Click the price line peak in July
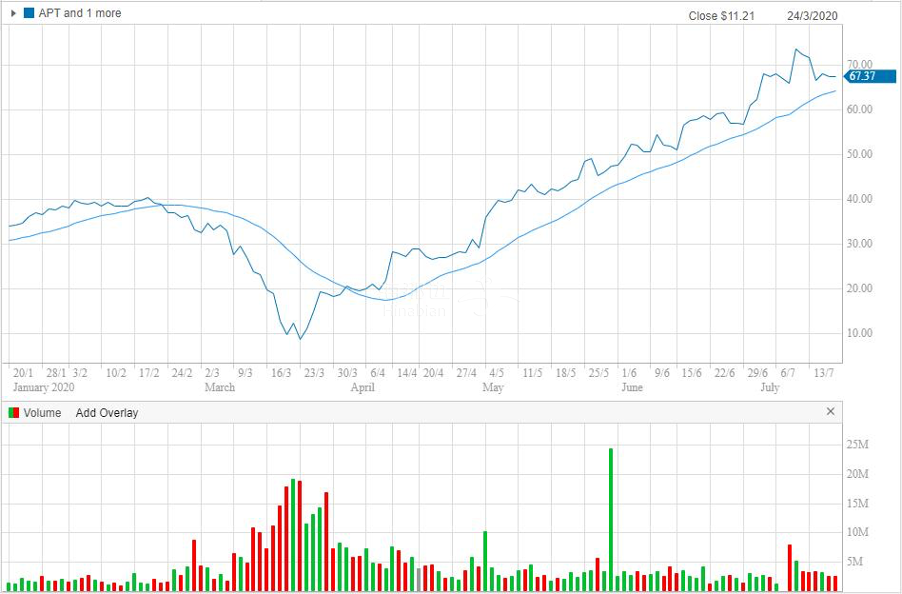The height and width of the screenshot is (594, 902). tap(796, 49)
